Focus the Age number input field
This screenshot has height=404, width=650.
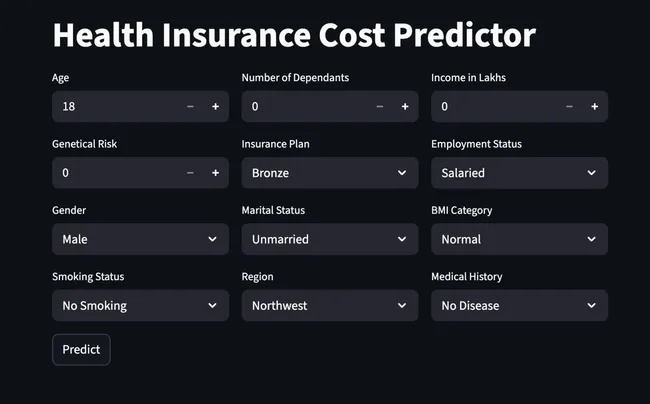[x=115, y=106]
